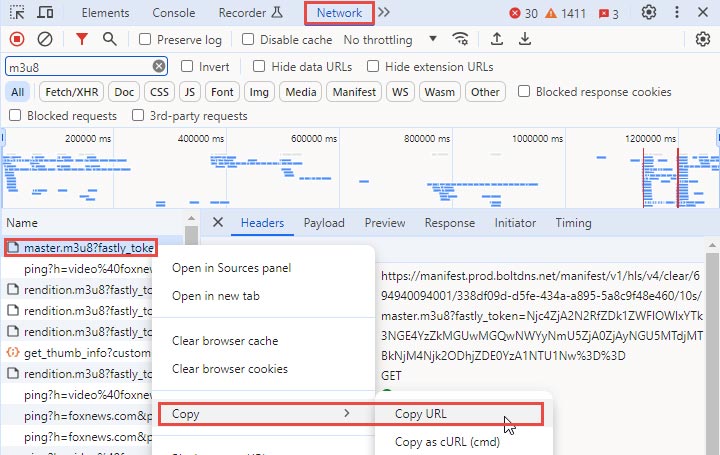
Task: Open the issues counter showing 3
Action: [x=609, y=14]
